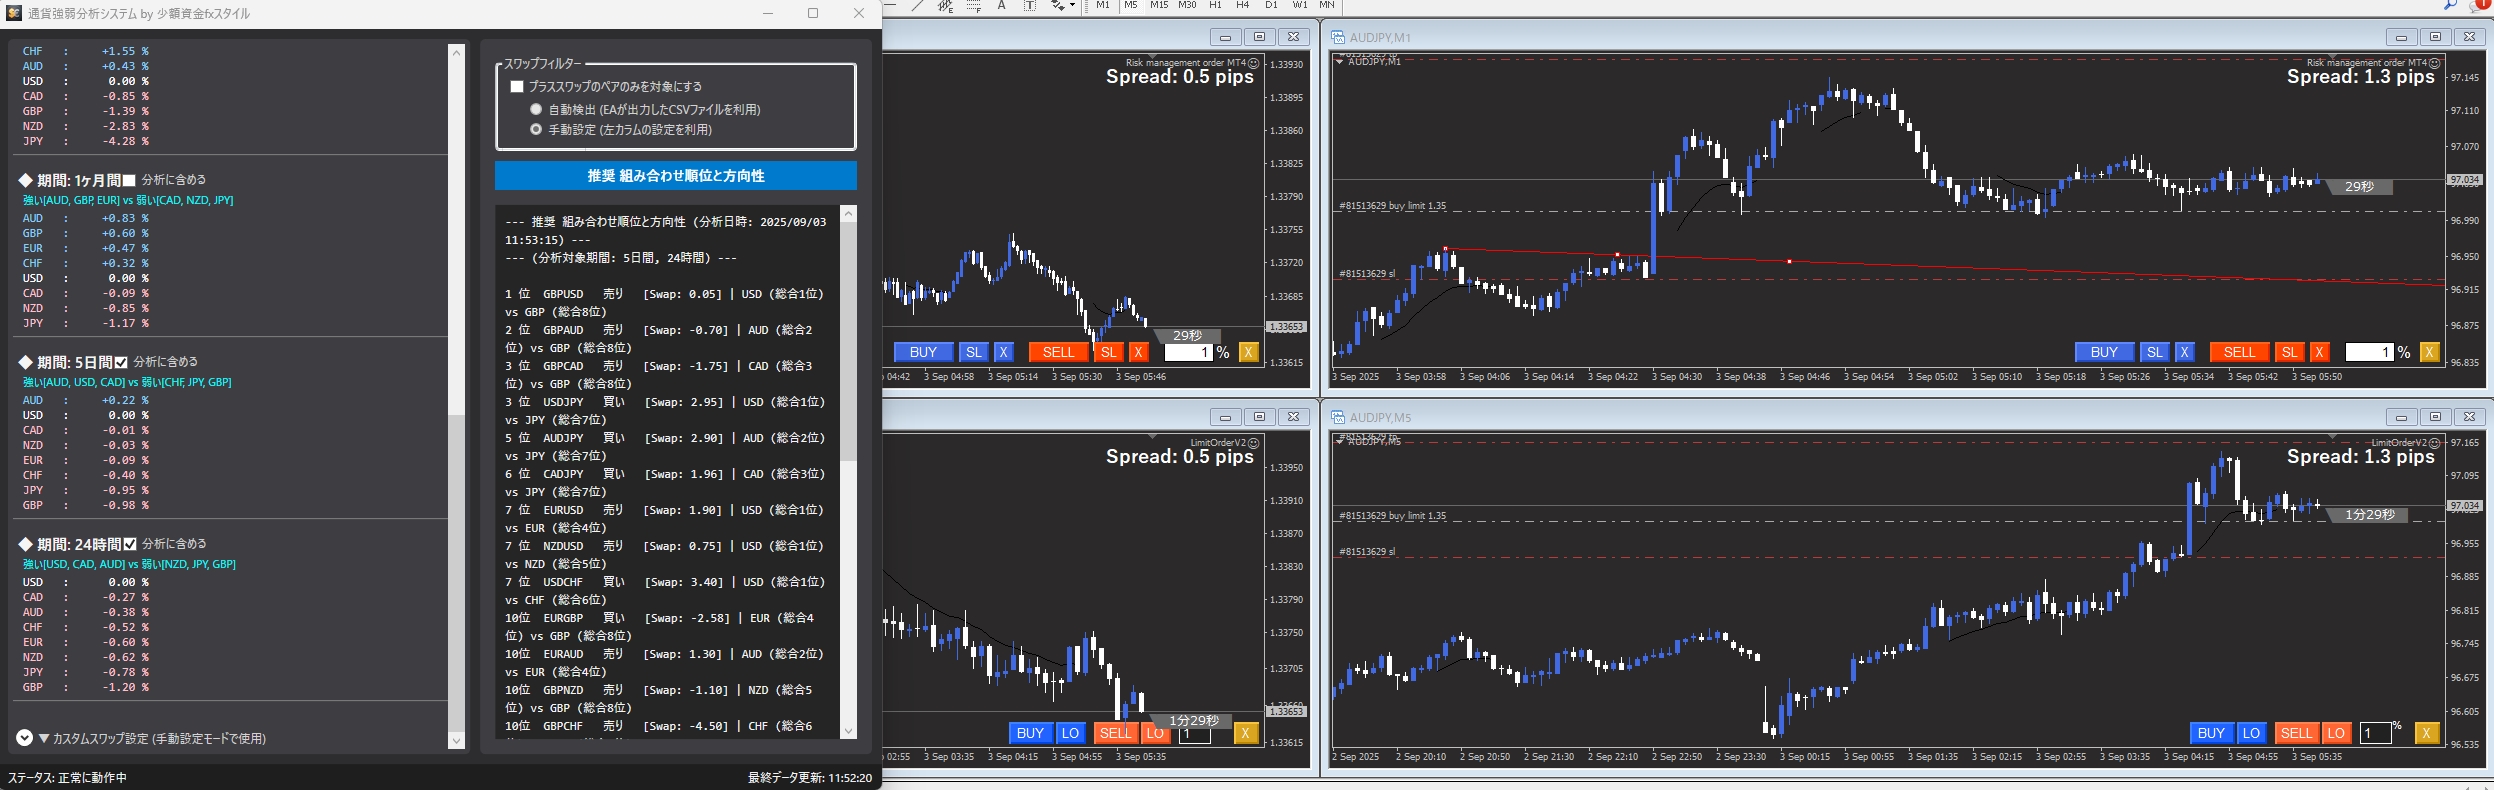Select the text label 'T' tool
The width and height of the screenshot is (2494, 790).
(x=1029, y=6)
